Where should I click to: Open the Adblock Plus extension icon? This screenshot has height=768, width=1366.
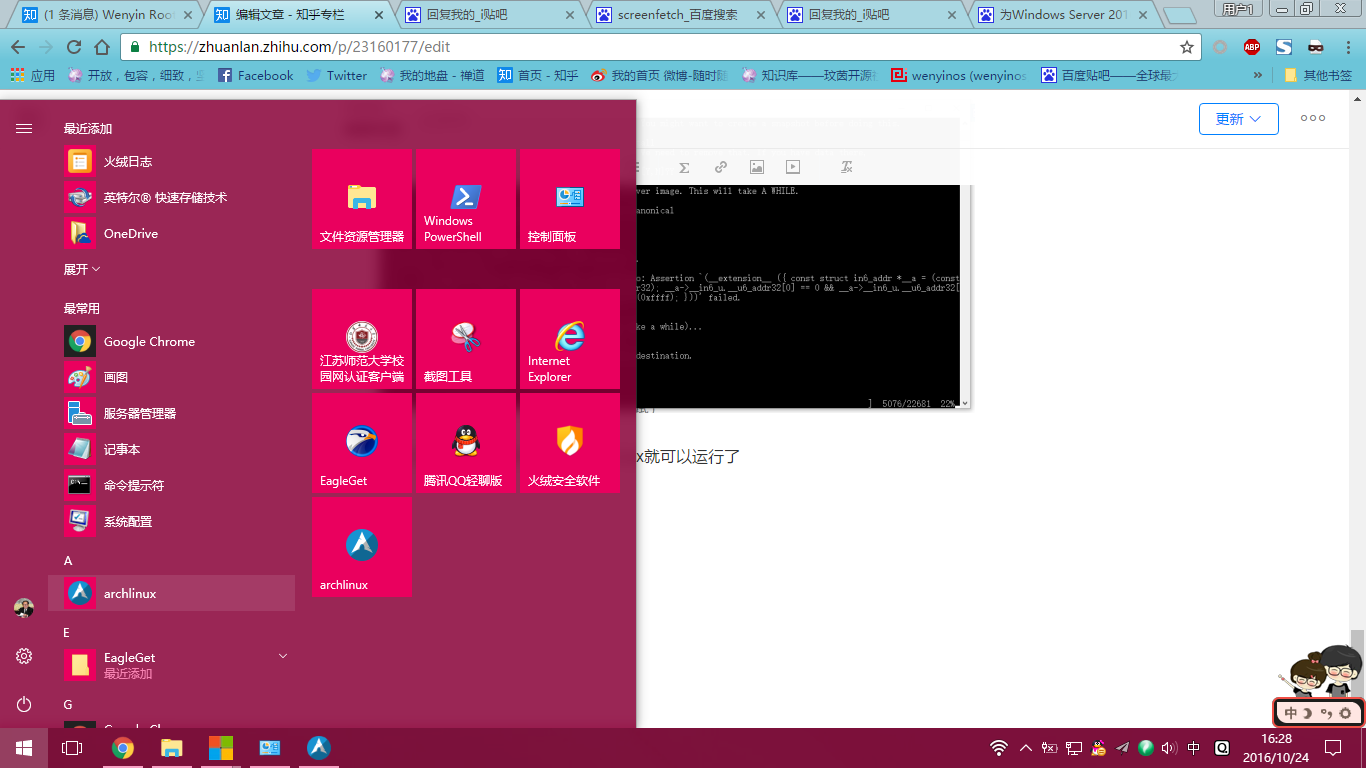coord(1250,46)
